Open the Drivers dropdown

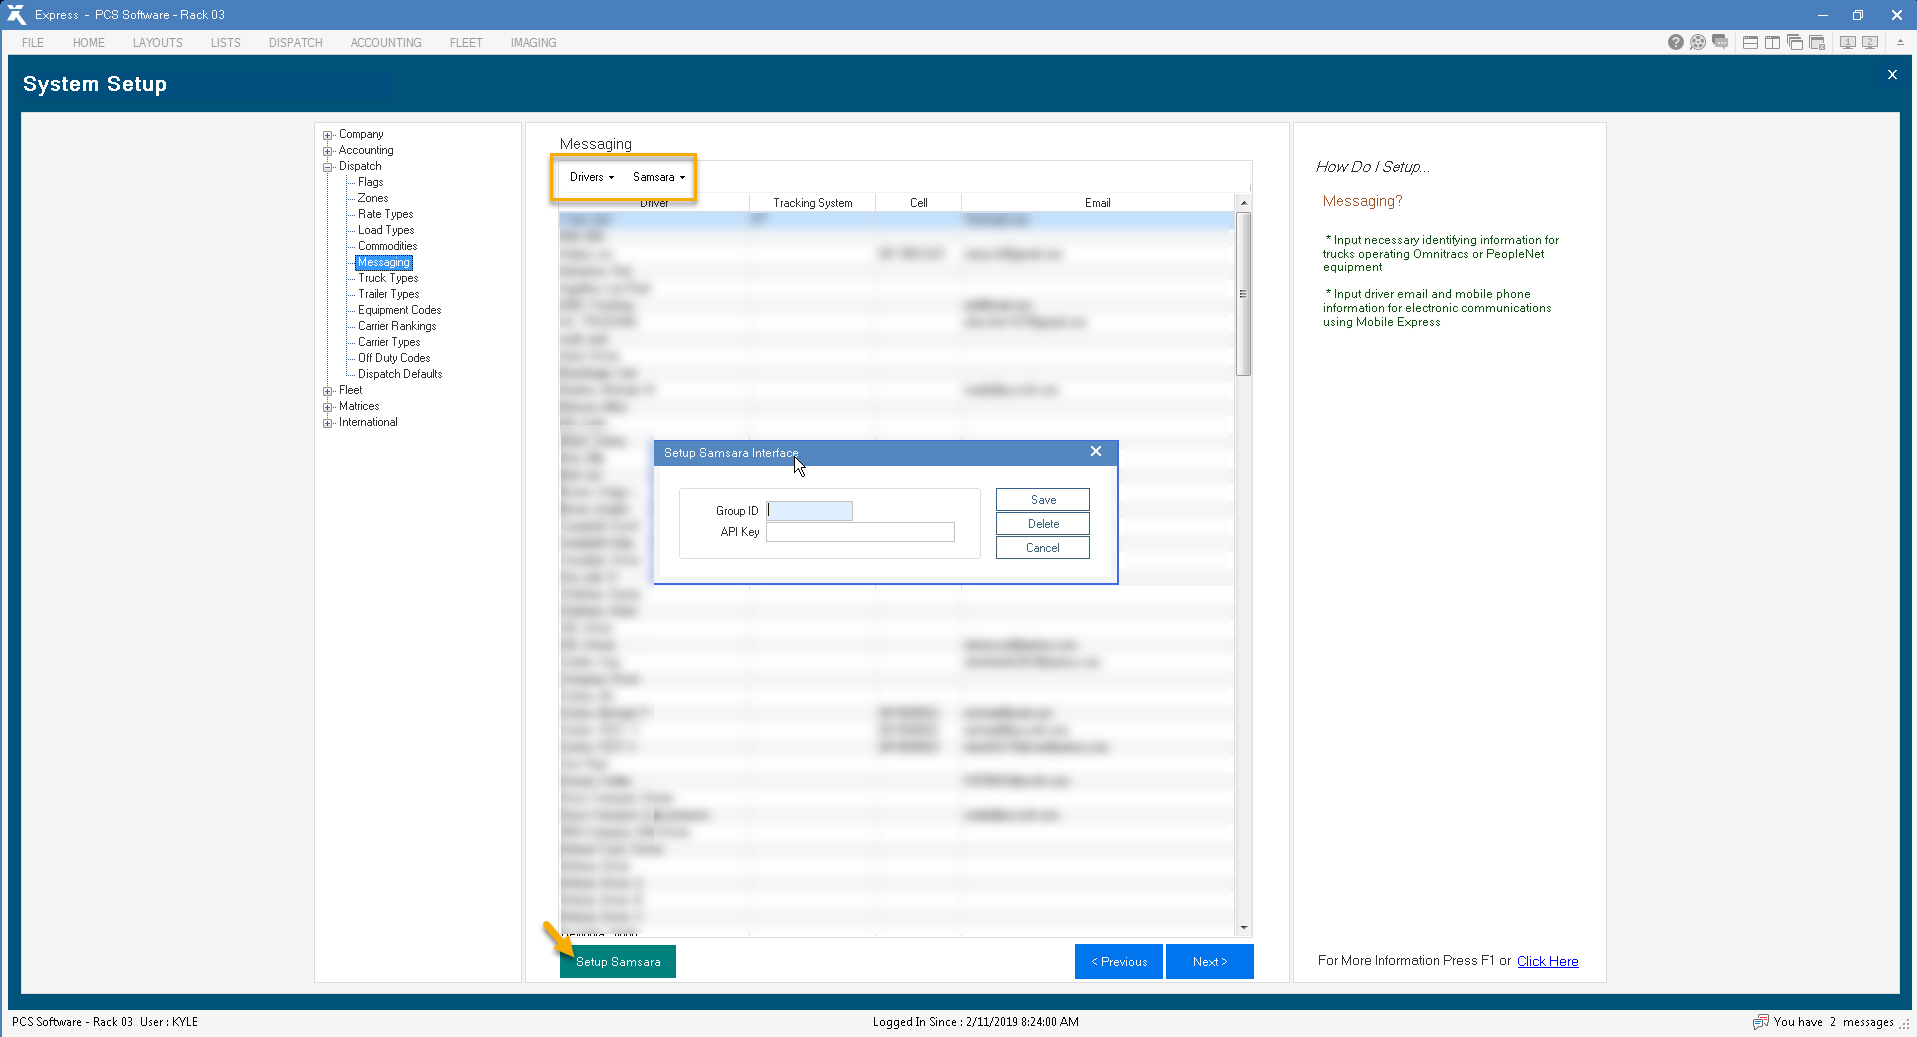pos(591,177)
